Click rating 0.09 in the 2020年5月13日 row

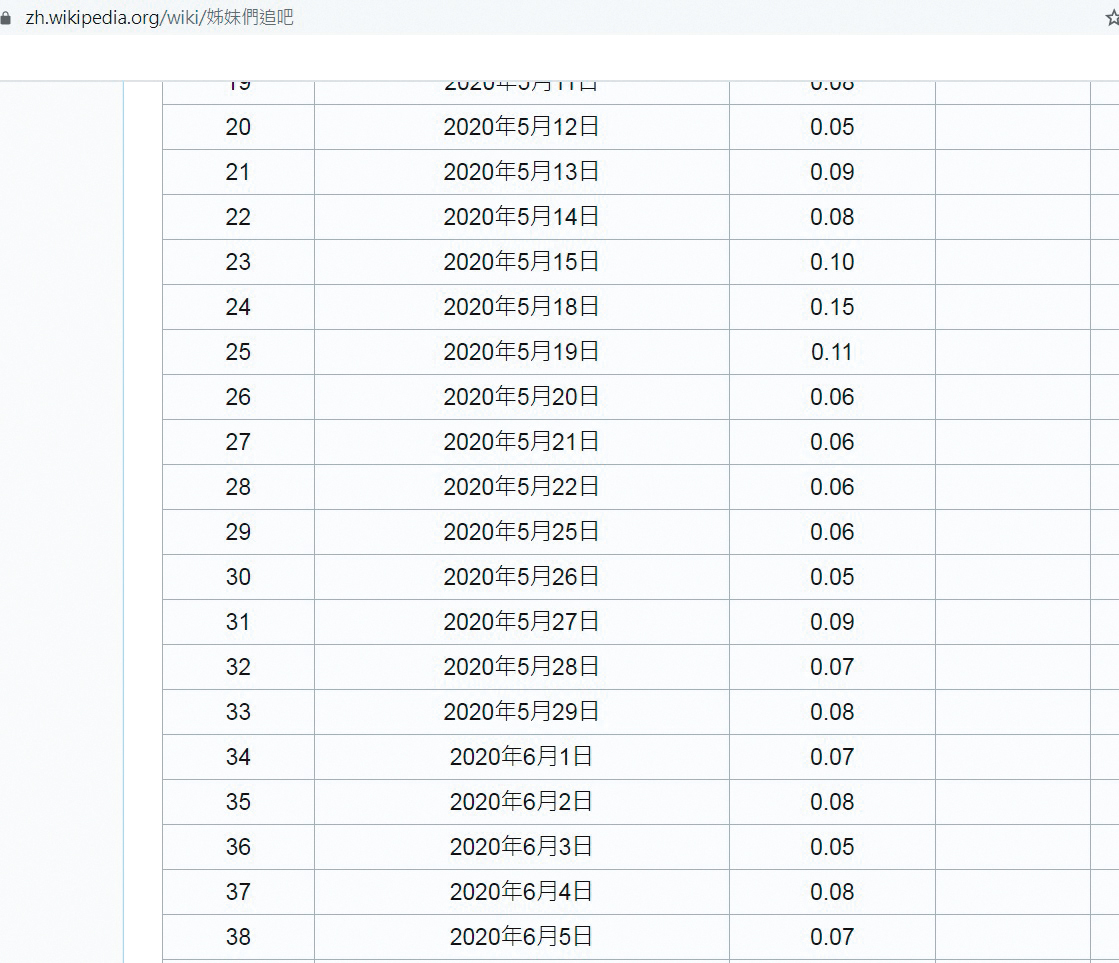coord(832,172)
